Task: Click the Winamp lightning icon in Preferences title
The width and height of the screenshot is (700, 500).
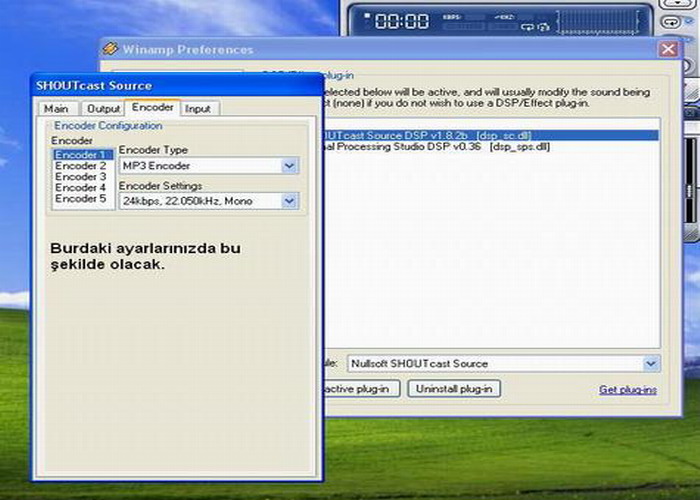Action: [x=110, y=49]
